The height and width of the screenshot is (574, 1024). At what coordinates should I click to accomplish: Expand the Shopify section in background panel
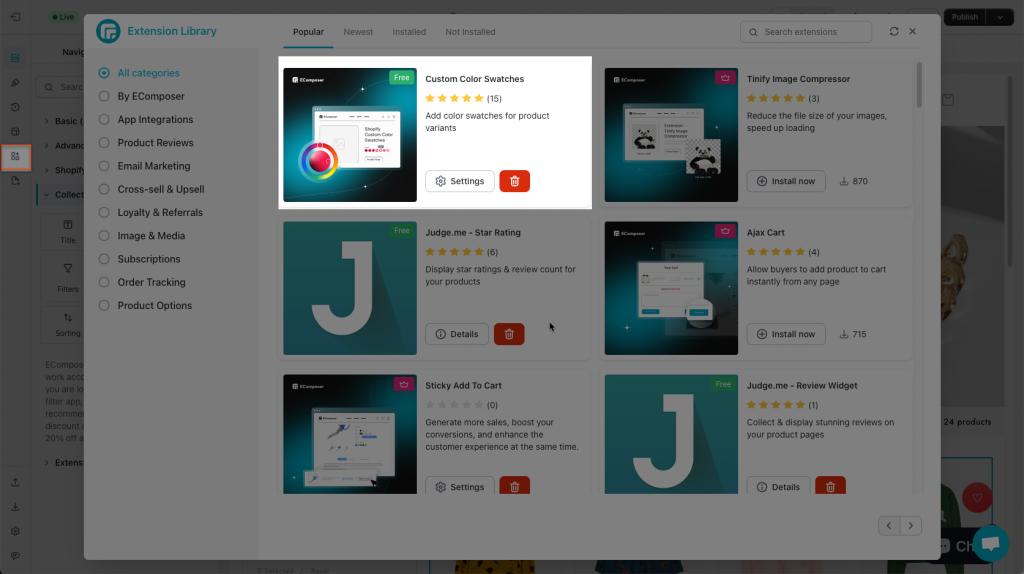tap(46, 170)
